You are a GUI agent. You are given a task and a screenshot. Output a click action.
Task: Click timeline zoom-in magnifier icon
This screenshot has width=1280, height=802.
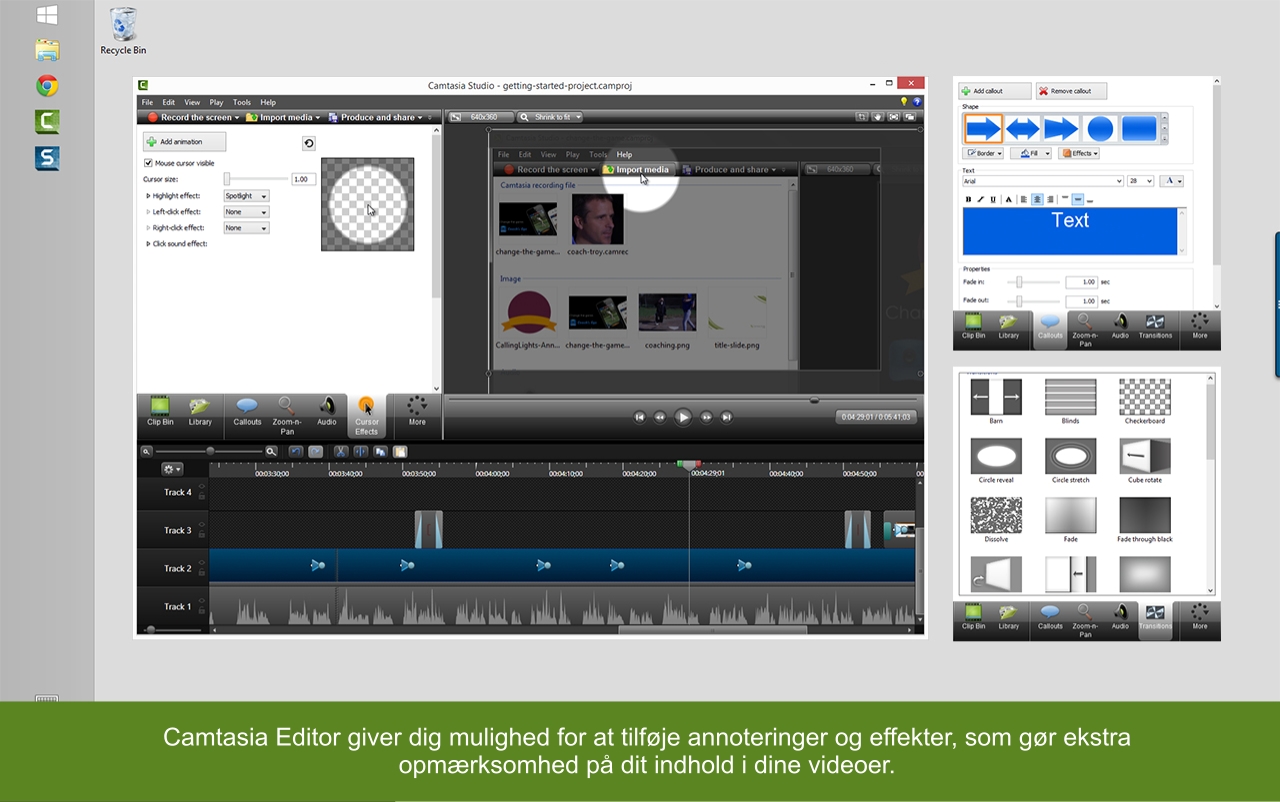pyautogui.click(x=271, y=452)
